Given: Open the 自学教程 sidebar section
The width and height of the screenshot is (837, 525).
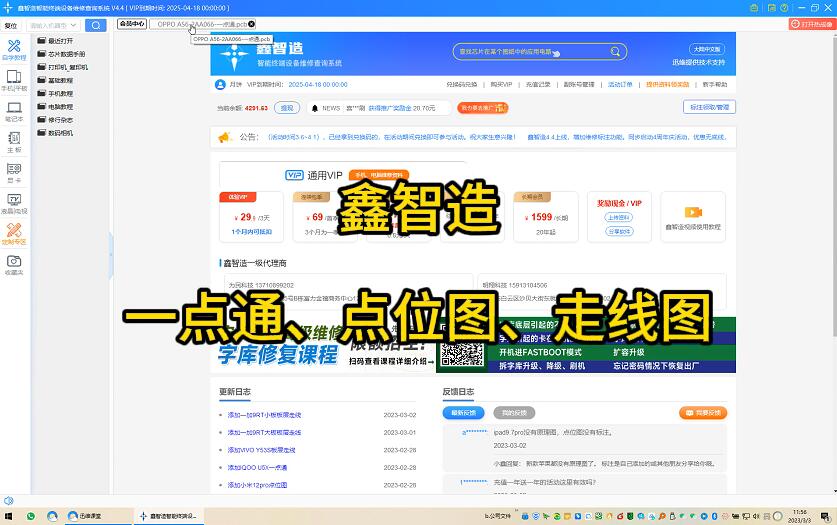Looking at the screenshot, I should click(x=14, y=49).
